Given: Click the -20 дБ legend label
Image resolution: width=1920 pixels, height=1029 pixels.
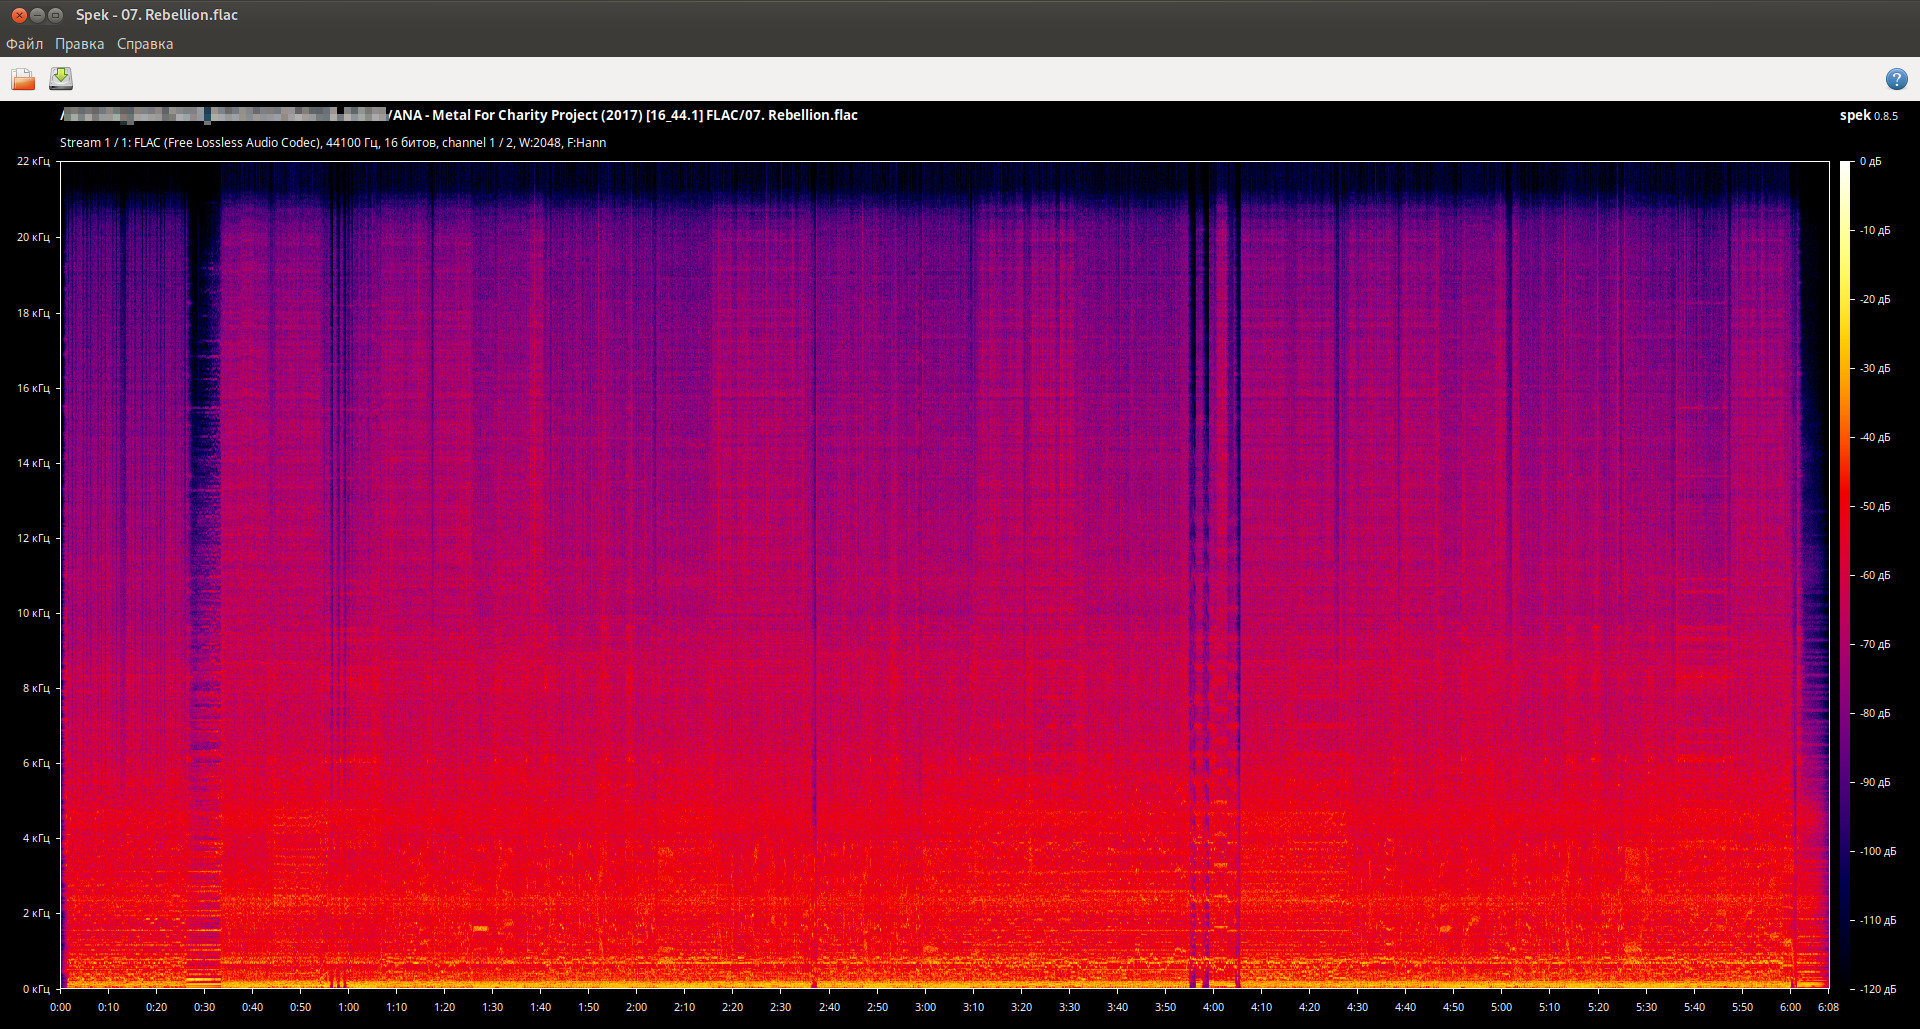Looking at the screenshot, I should click(x=1875, y=299).
